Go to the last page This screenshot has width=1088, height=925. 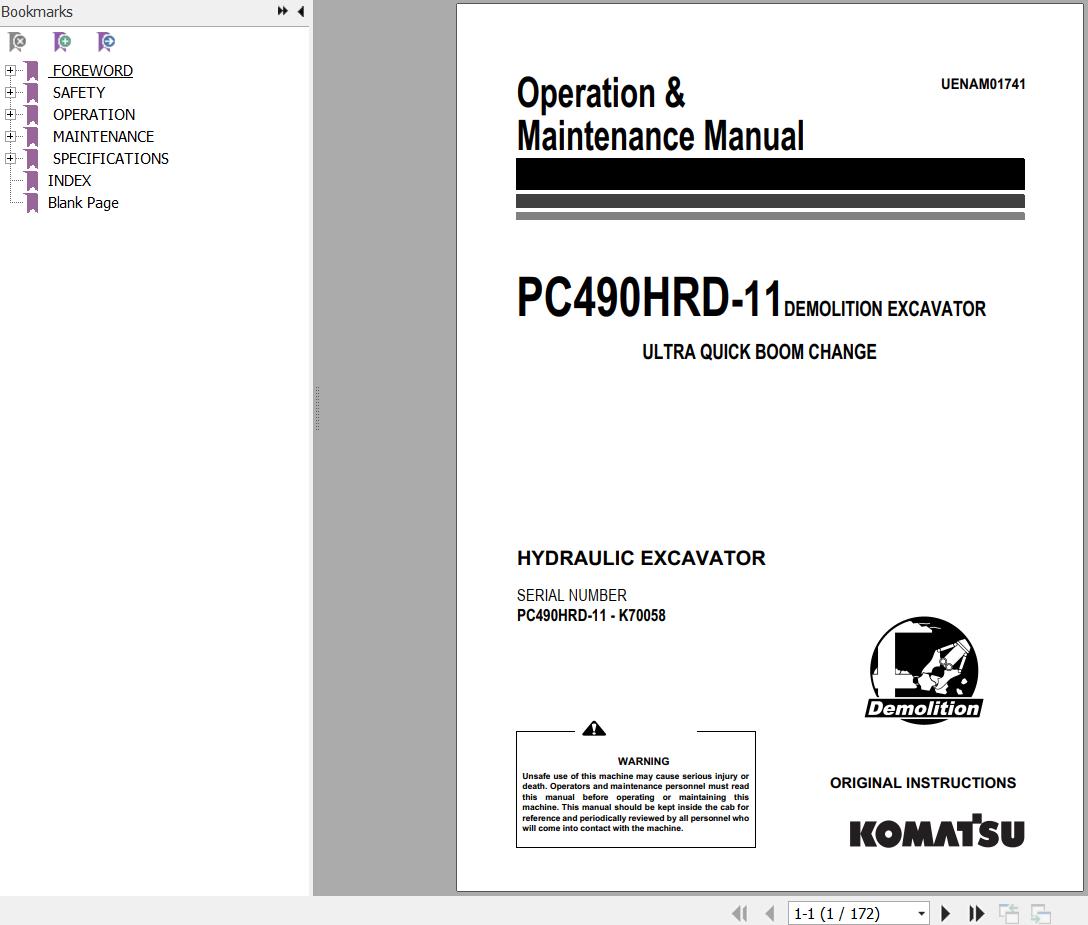[x=976, y=913]
